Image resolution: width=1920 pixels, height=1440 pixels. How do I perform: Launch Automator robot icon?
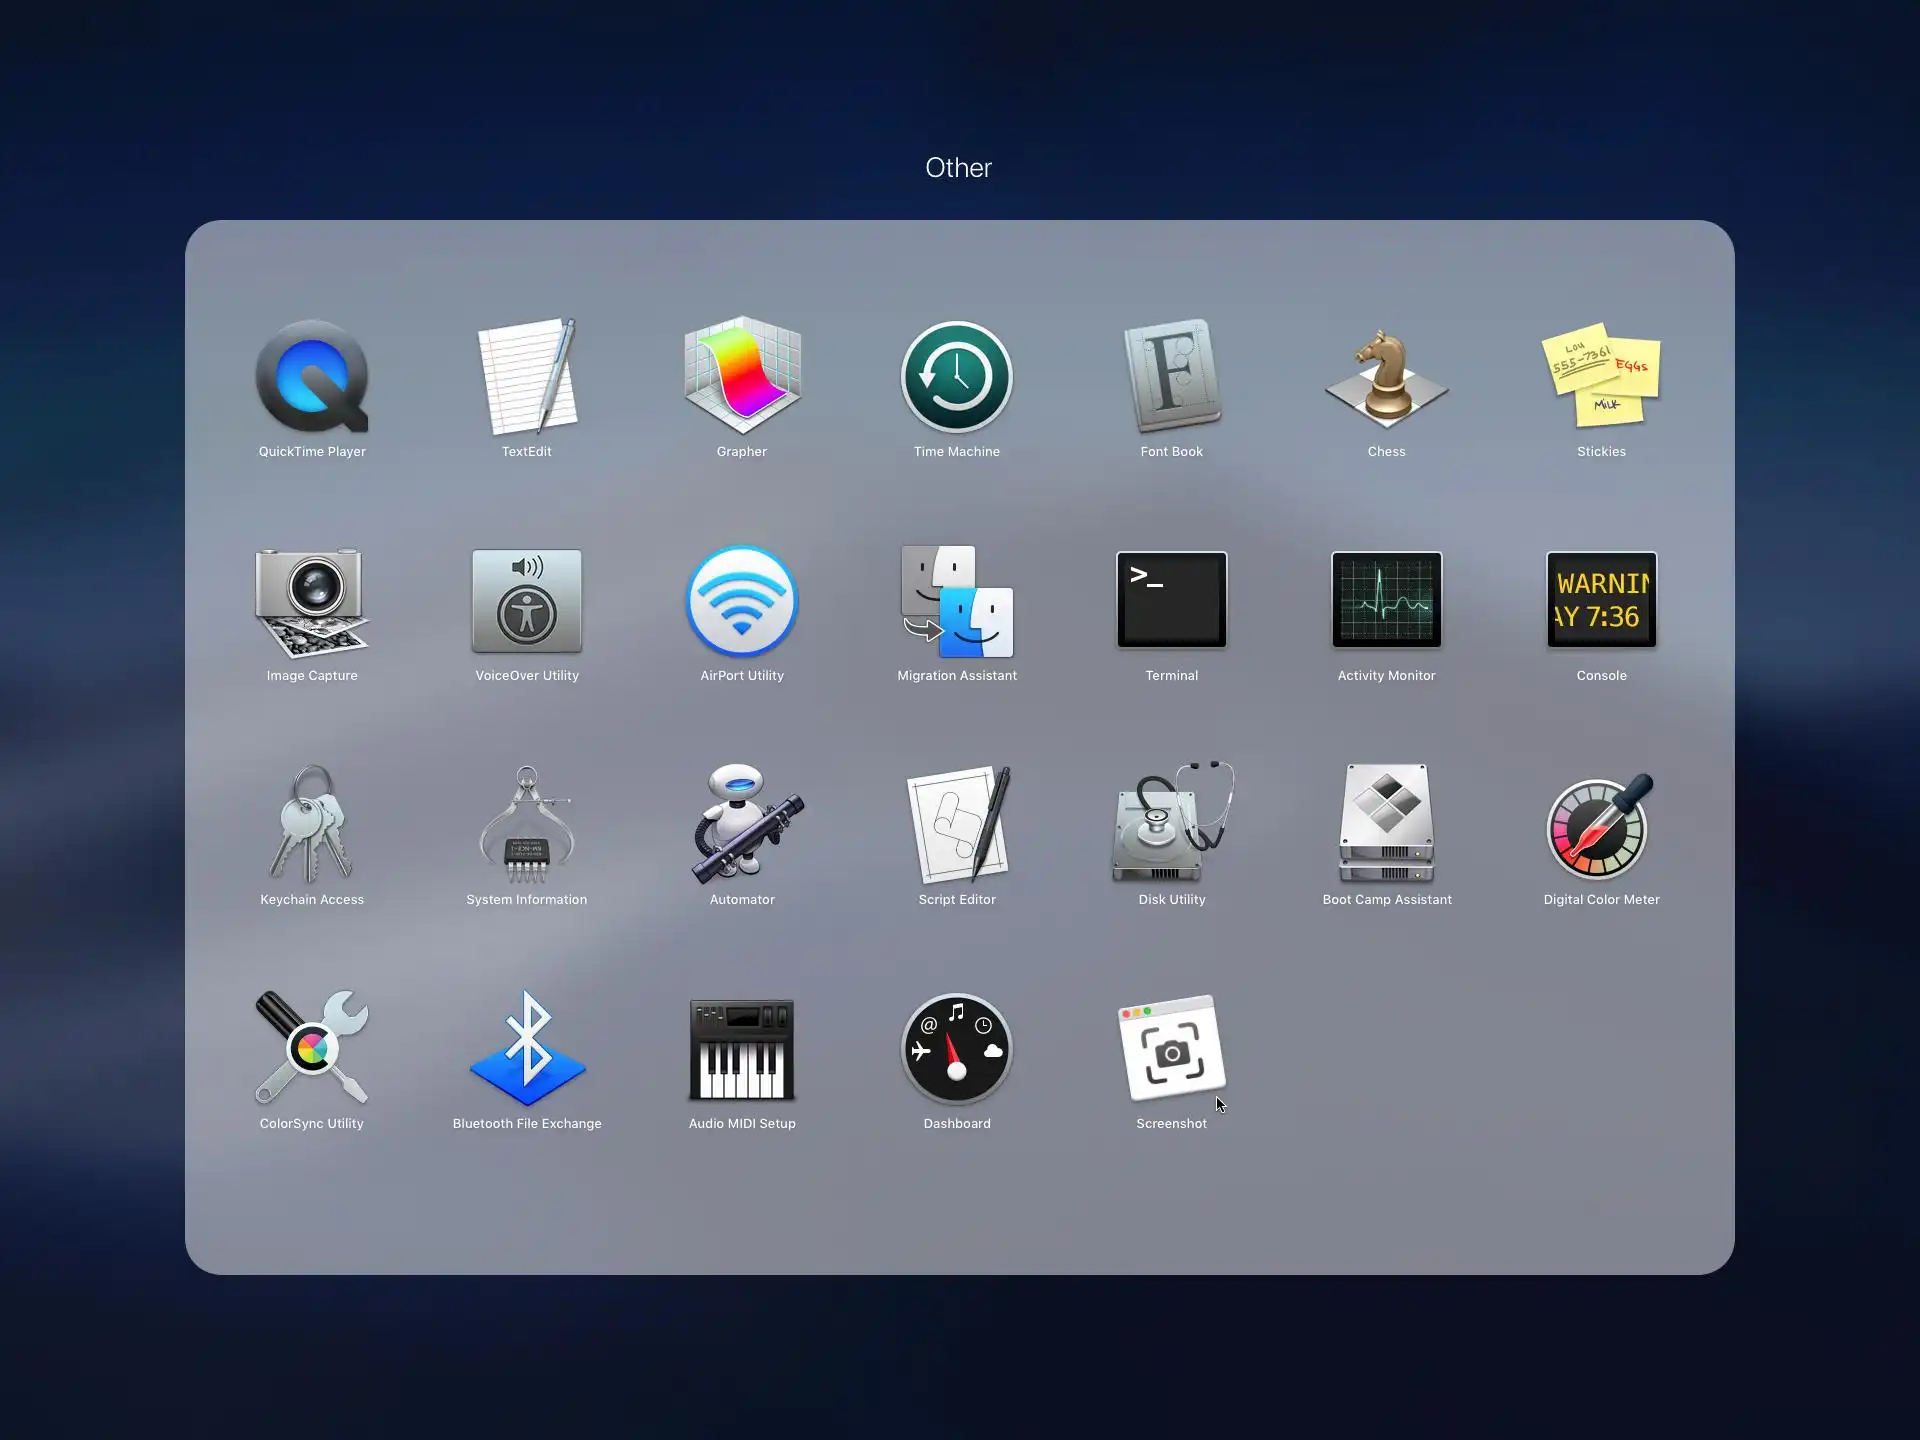(x=742, y=824)
